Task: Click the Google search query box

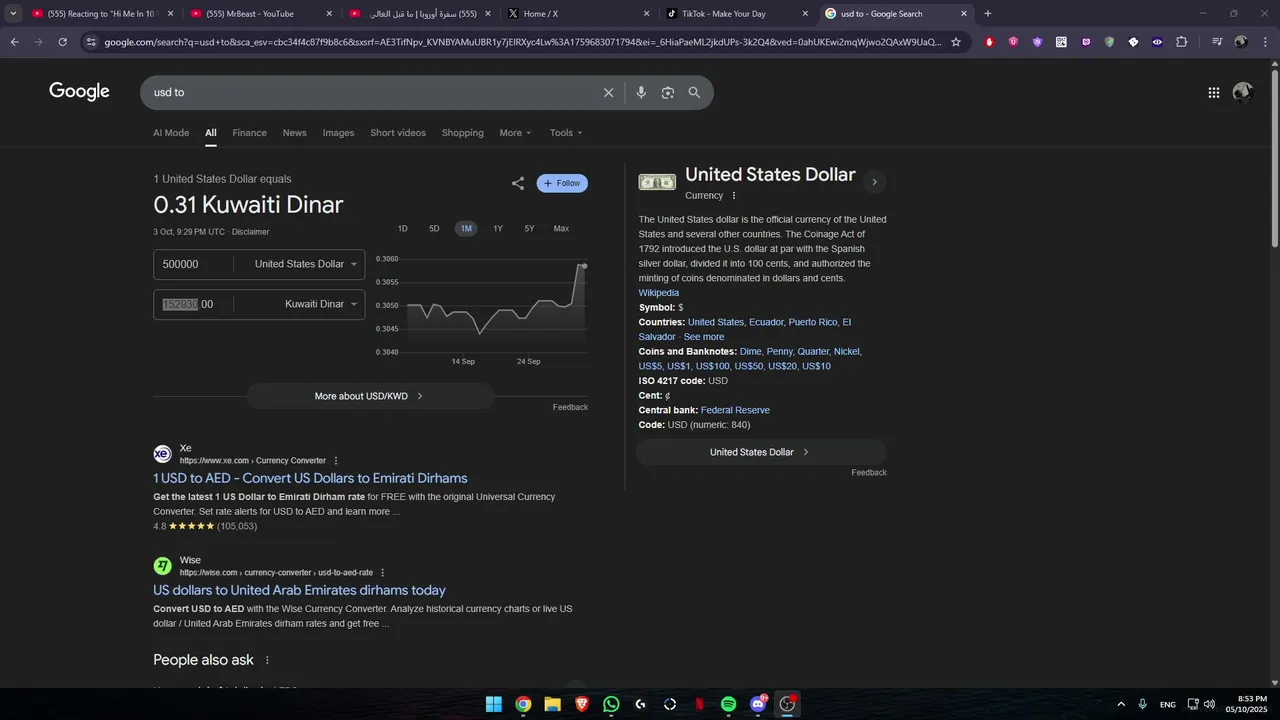Action: tap(370, 92)
